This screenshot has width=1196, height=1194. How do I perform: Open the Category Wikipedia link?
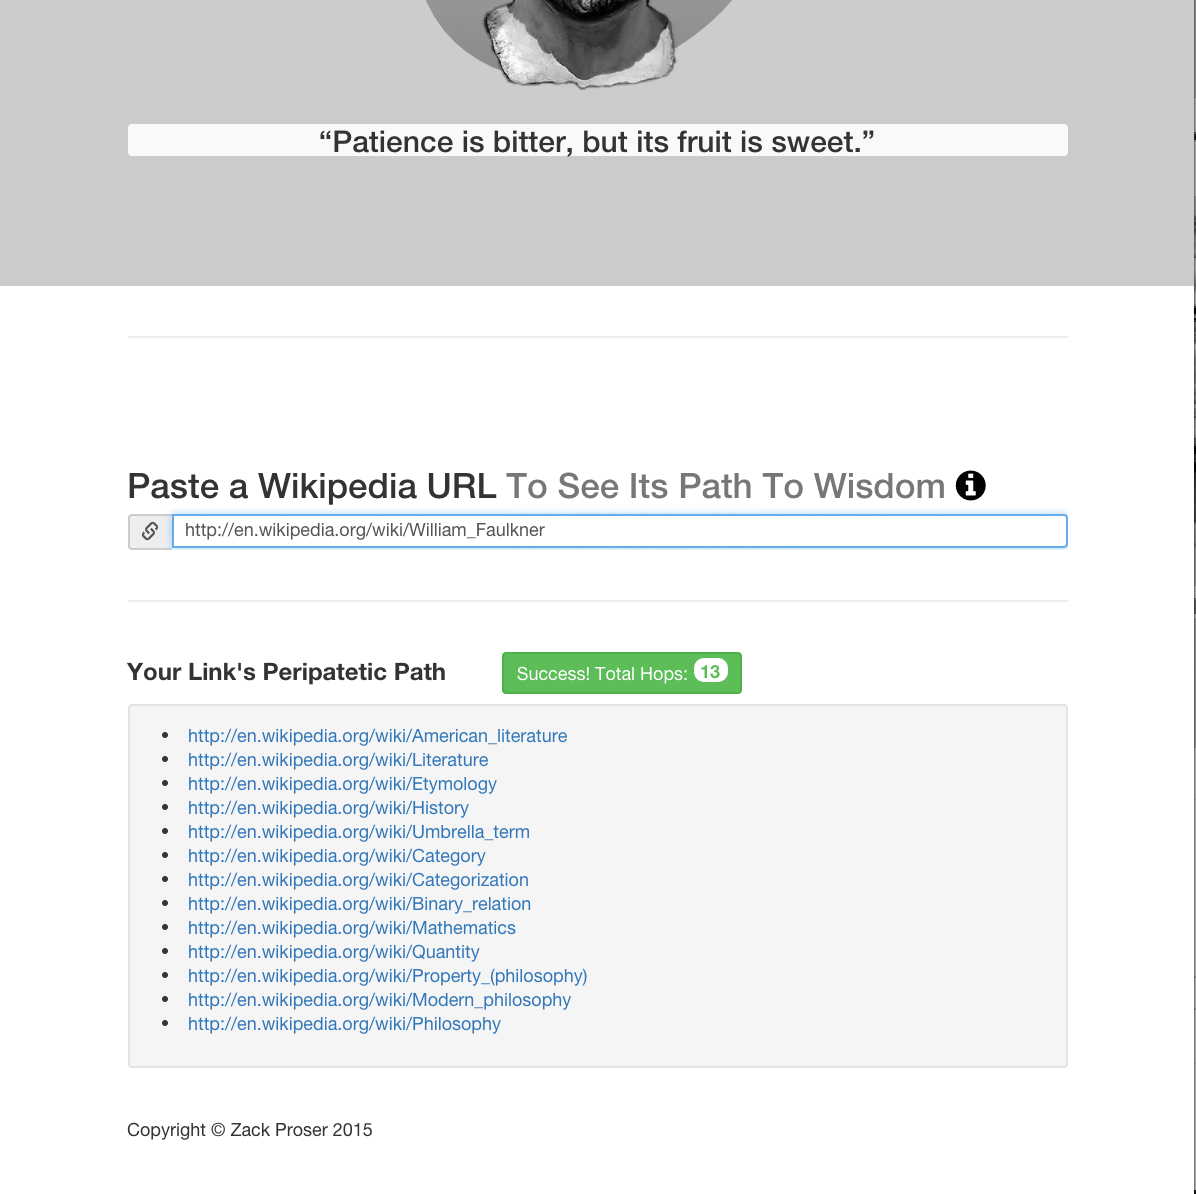[336, 855]
